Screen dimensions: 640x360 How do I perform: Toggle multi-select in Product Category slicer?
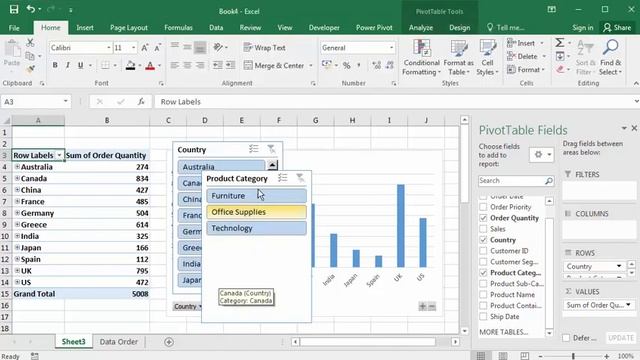click(282, 178)
